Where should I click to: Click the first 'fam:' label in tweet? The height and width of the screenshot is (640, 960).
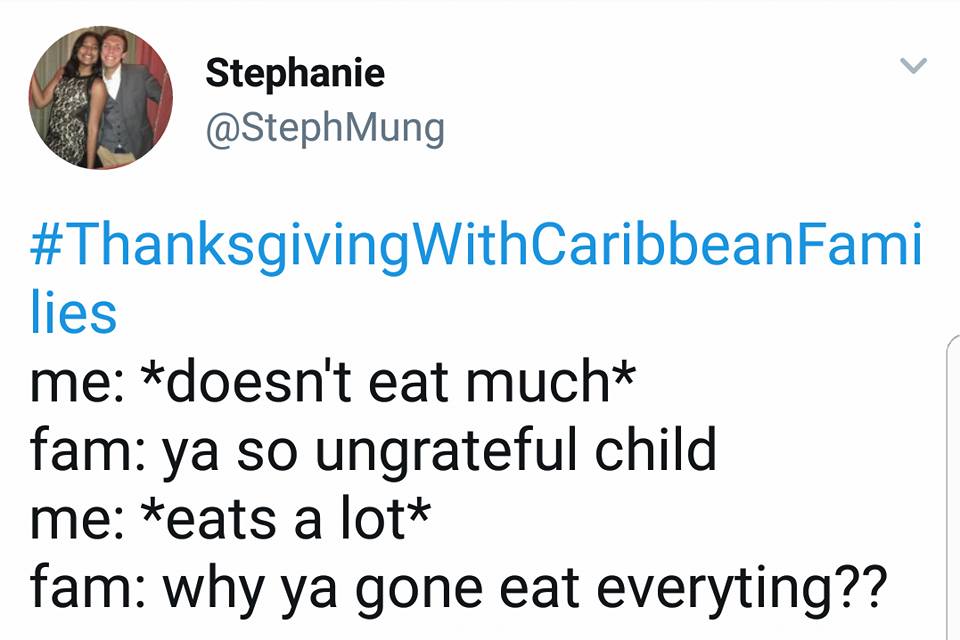(88, 450)
